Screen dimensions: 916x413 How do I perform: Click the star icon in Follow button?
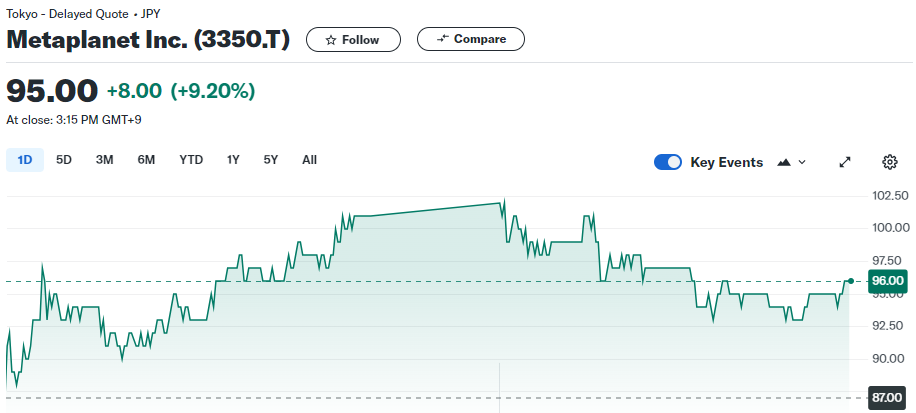click(330, 40)
